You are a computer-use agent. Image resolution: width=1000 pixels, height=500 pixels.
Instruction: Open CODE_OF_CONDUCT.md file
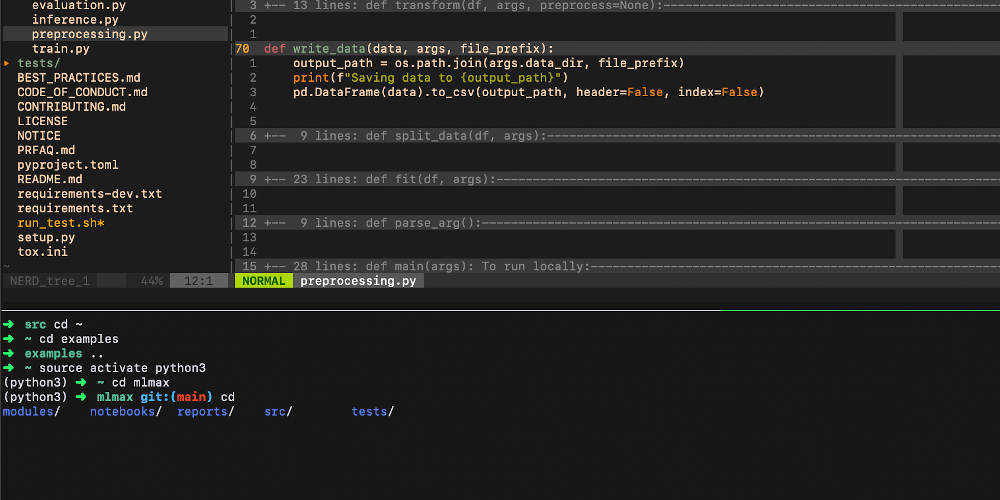(82, 92)
